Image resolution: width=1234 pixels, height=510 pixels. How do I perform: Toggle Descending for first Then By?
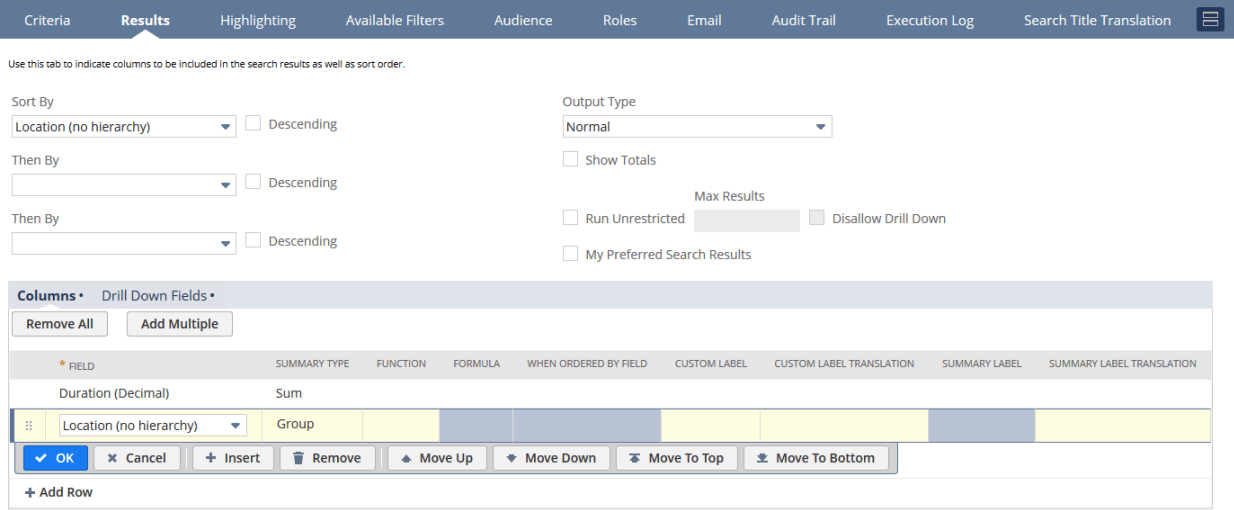coord(254,182)
